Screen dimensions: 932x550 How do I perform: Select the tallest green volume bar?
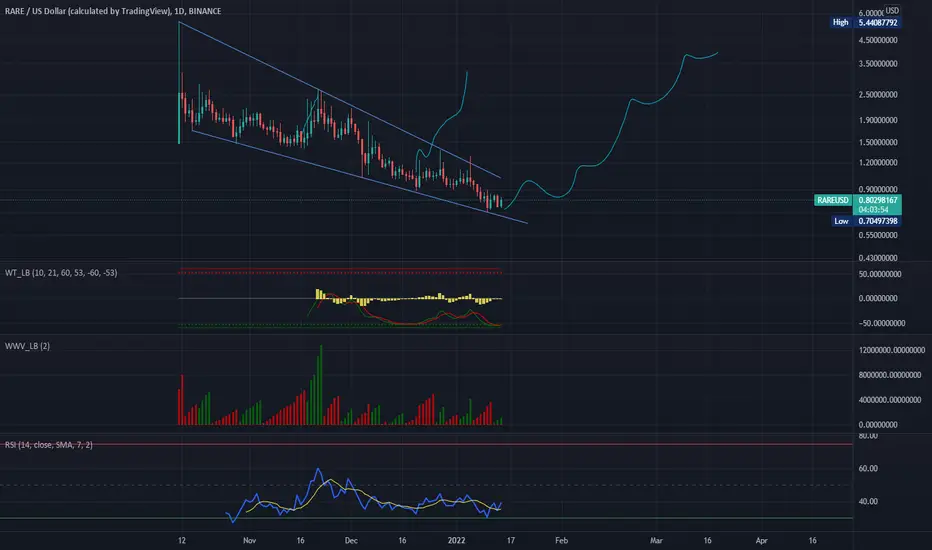(321, 385)
